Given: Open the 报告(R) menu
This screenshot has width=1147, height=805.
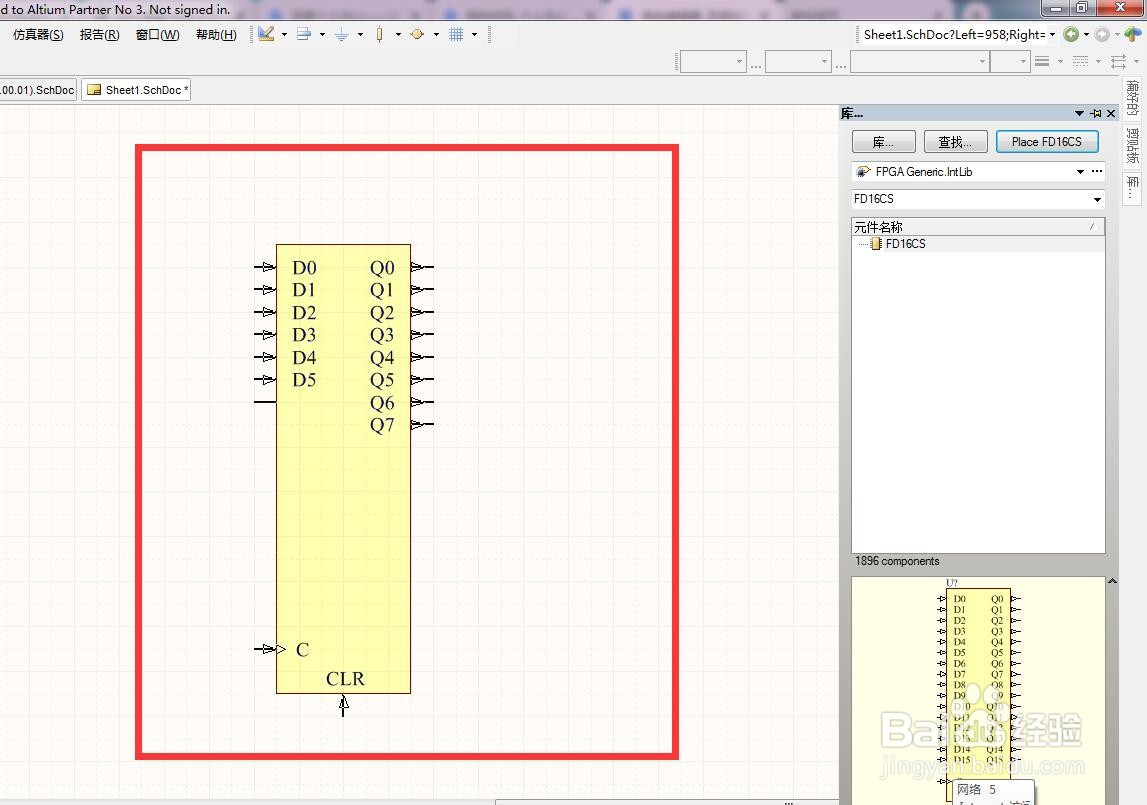Looking at the screenshot, I should [99, 34].
